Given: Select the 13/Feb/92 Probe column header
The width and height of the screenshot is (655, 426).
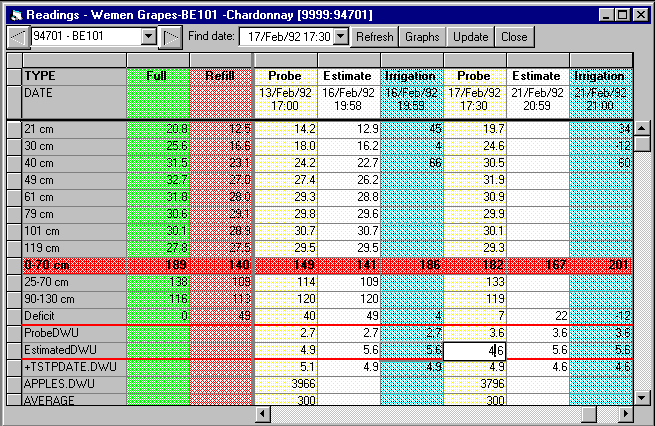Looking at the screenshot, I should click(x=286, y=76).
